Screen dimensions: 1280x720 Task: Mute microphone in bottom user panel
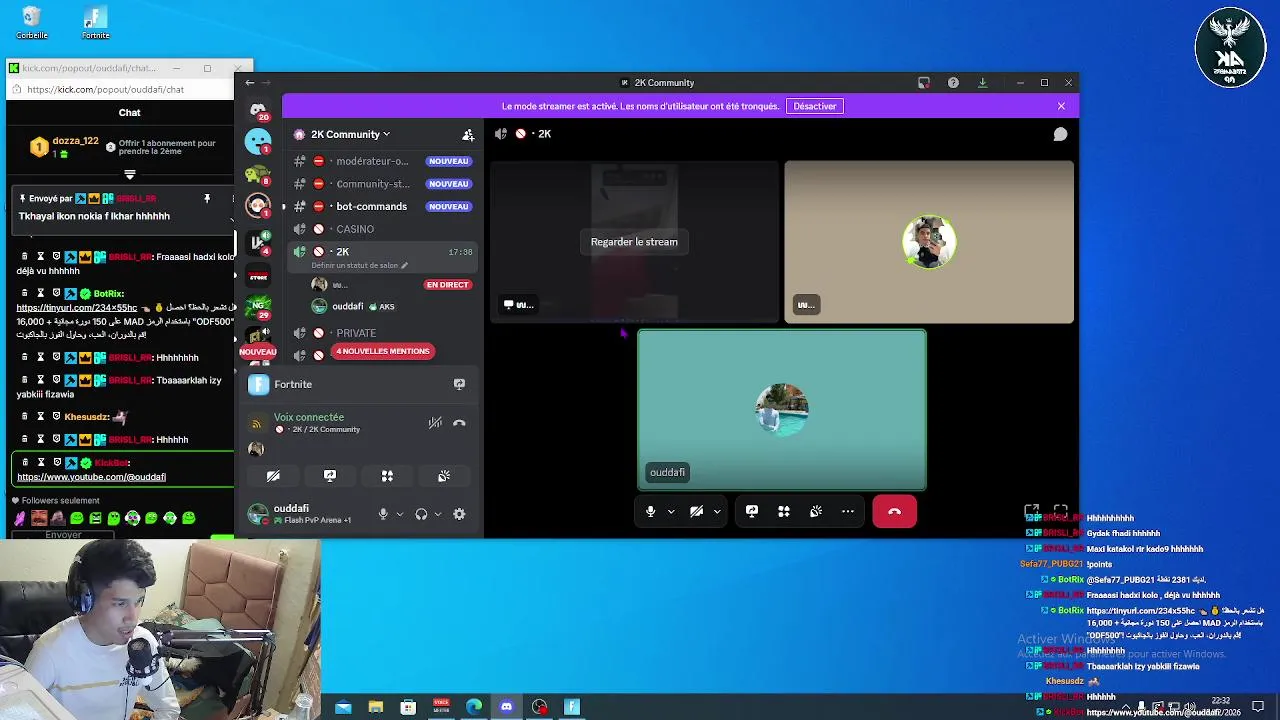click(x=383, y=514)
